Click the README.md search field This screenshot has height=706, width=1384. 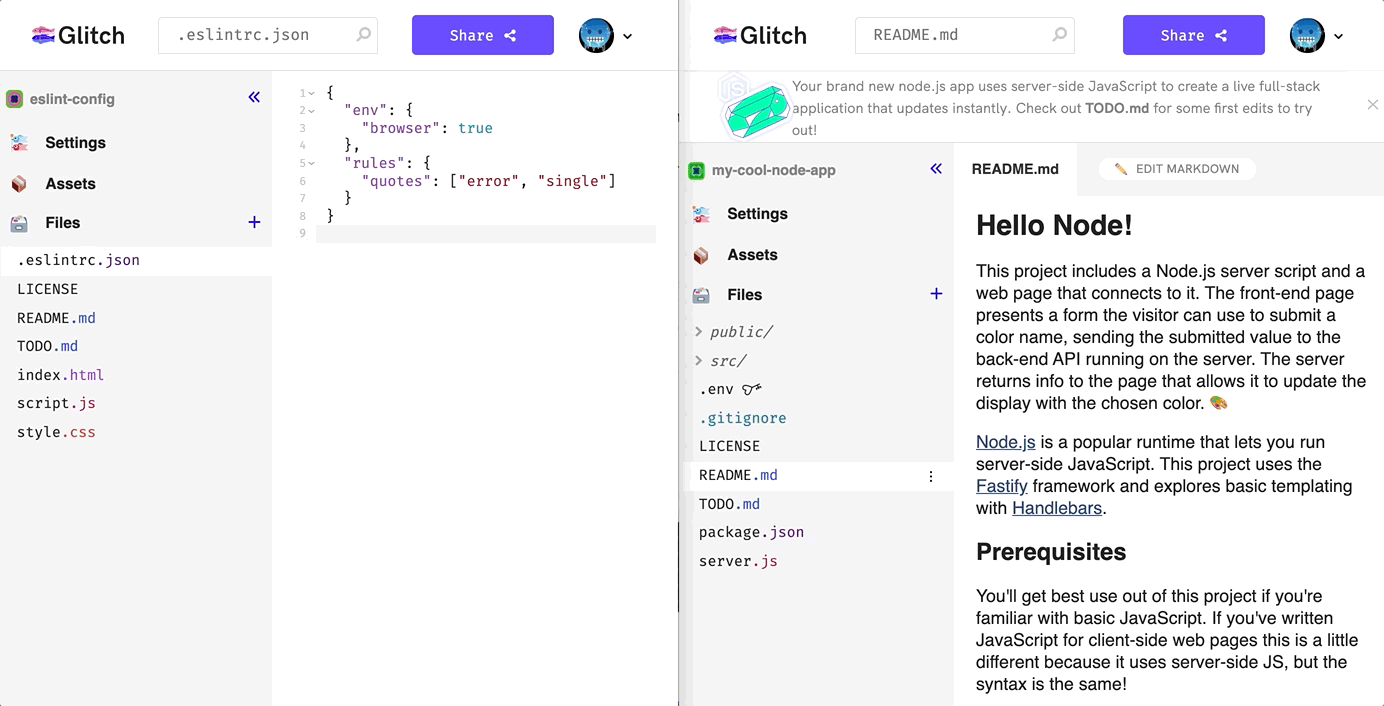(964, 35)
